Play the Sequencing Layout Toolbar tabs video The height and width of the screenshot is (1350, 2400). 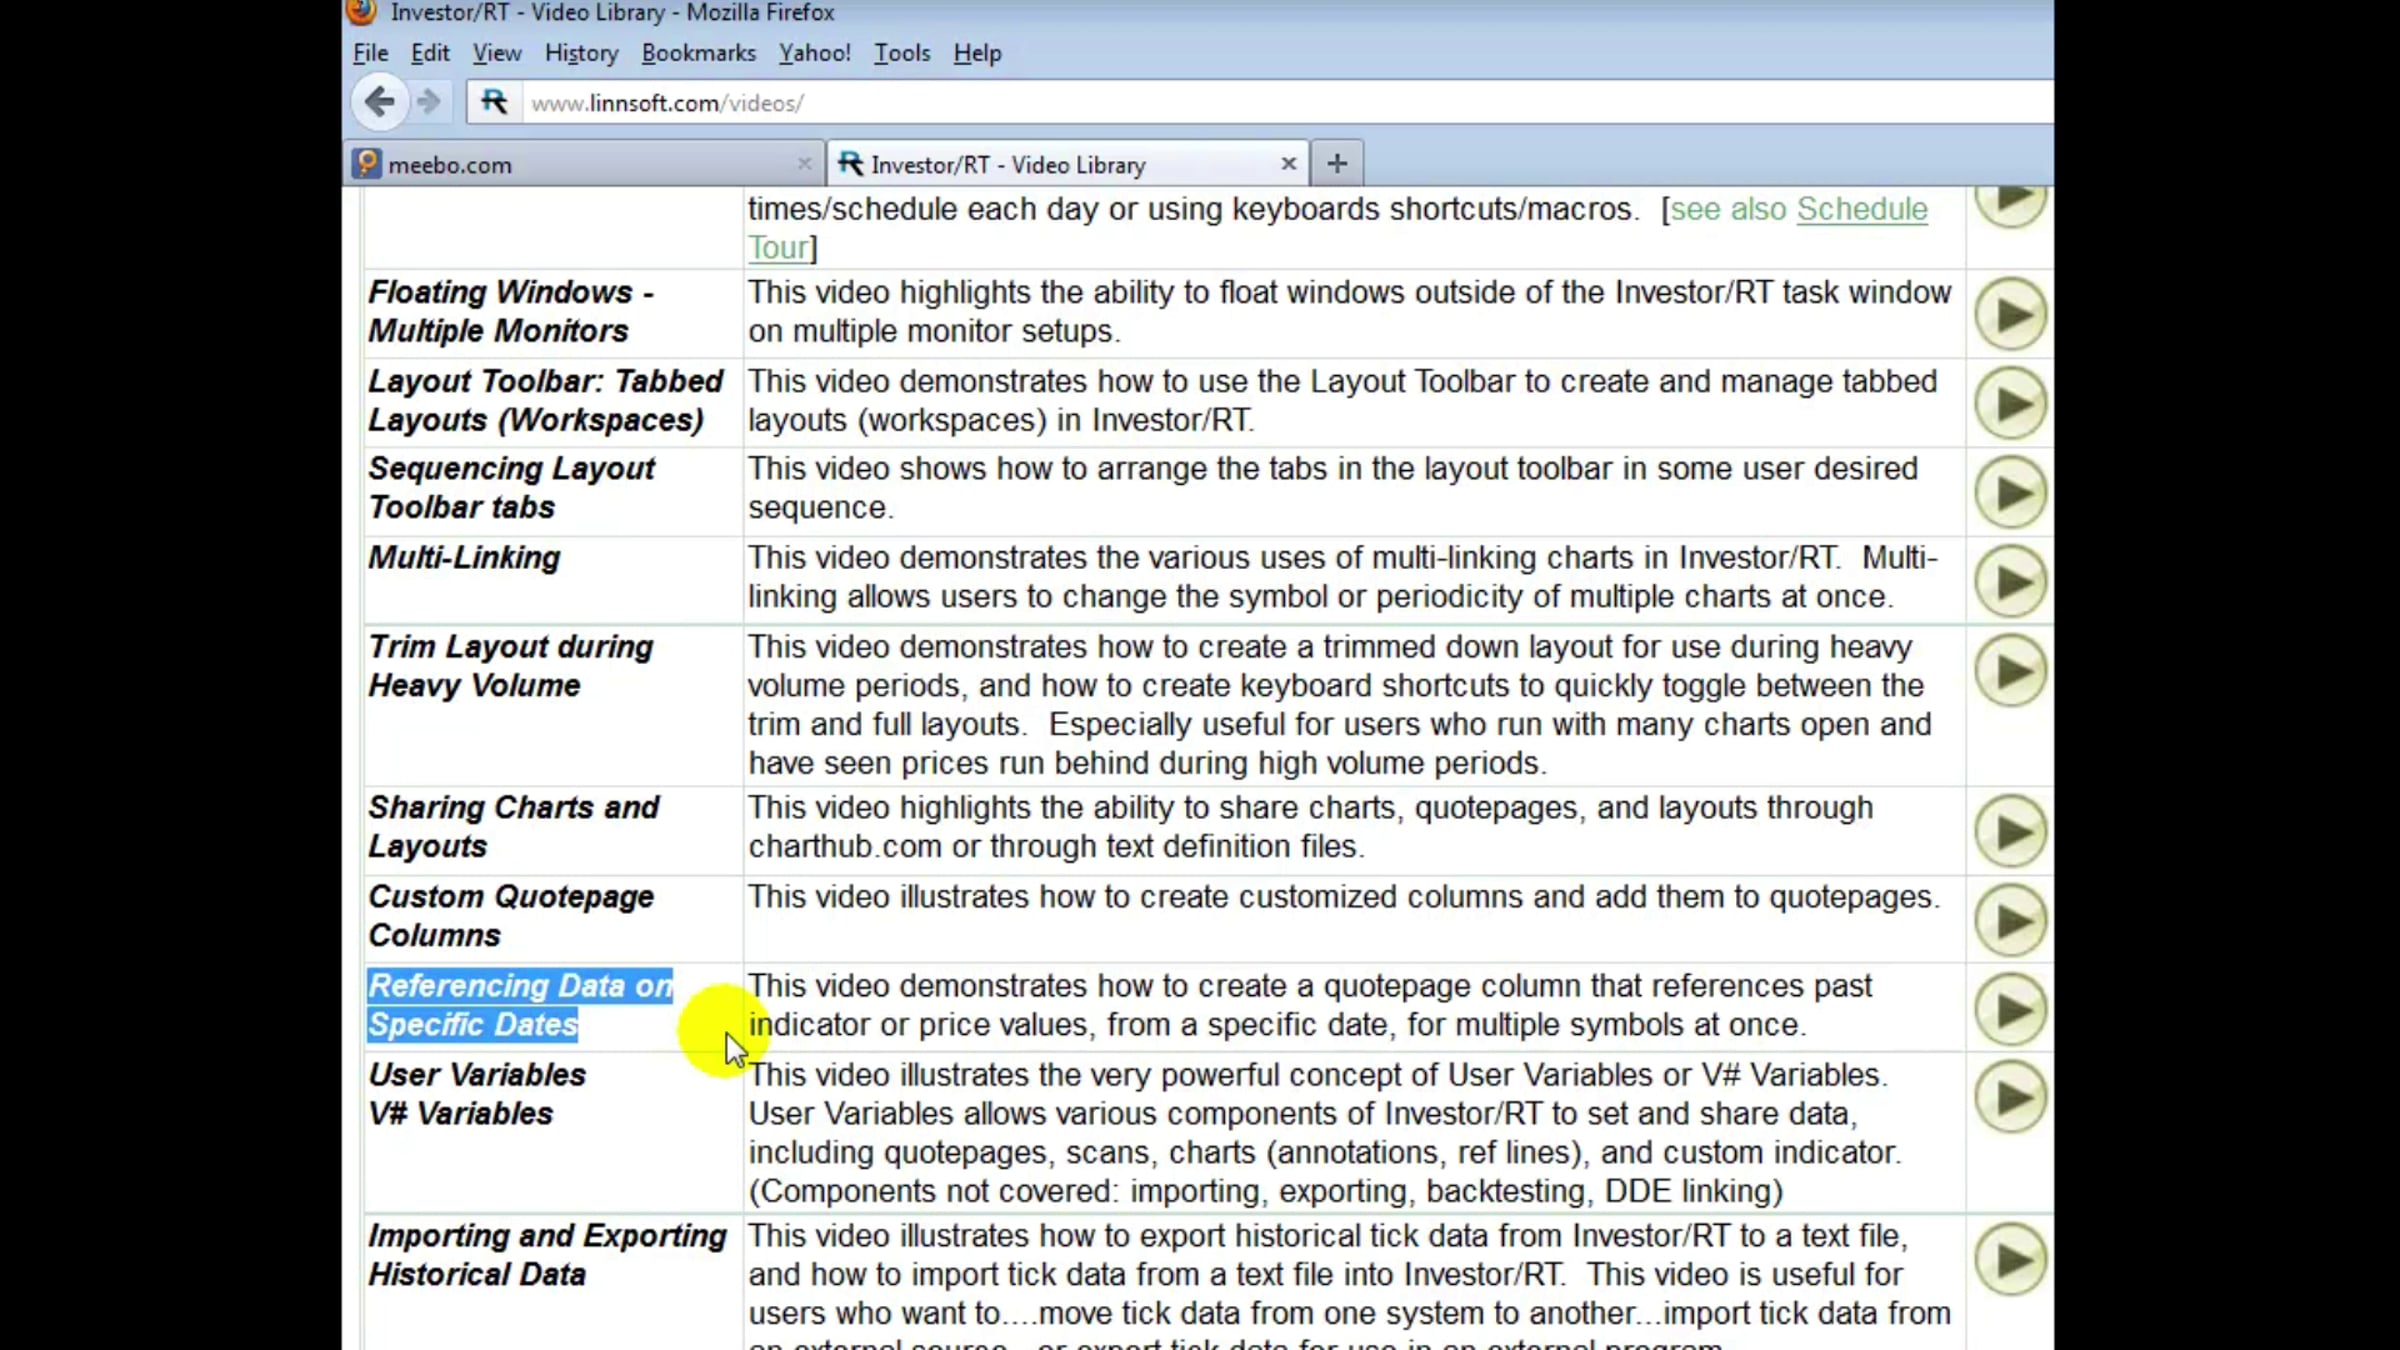[2010, 492]
